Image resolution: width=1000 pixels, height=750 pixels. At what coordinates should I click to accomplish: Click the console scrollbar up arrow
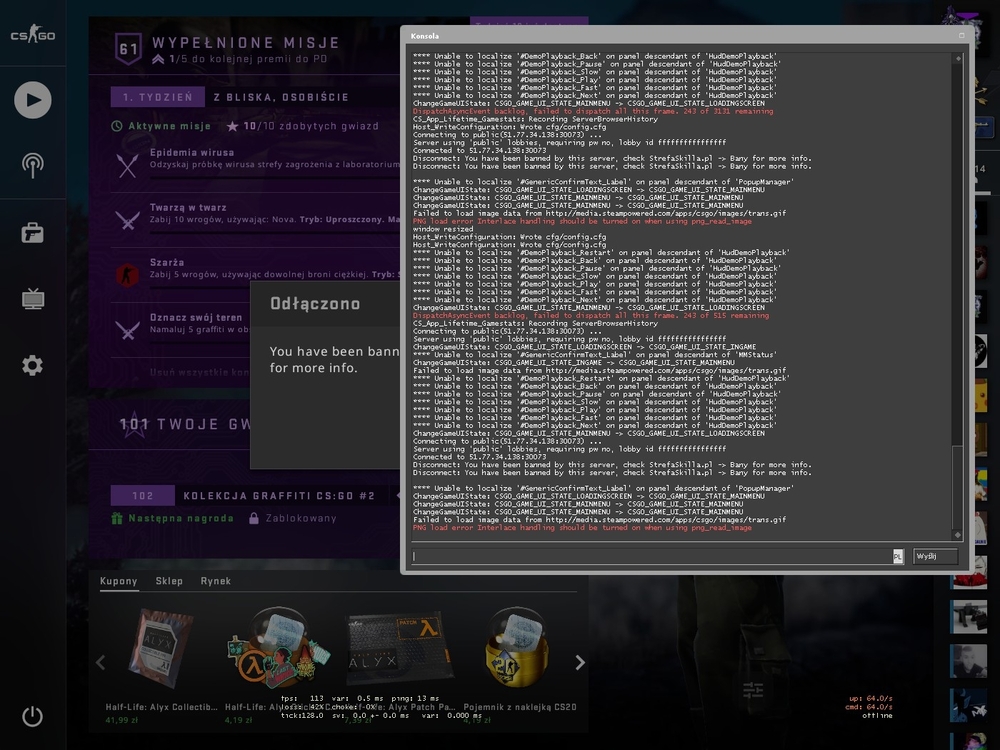[x=957, y=58]
